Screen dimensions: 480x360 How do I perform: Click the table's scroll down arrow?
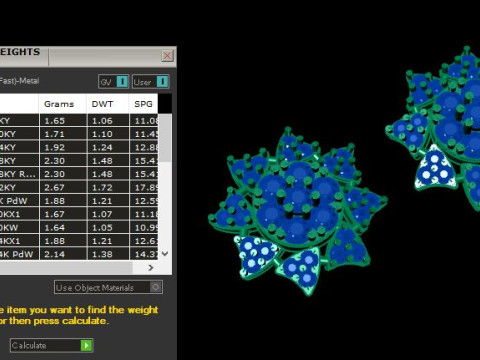[x=165, y=254]
